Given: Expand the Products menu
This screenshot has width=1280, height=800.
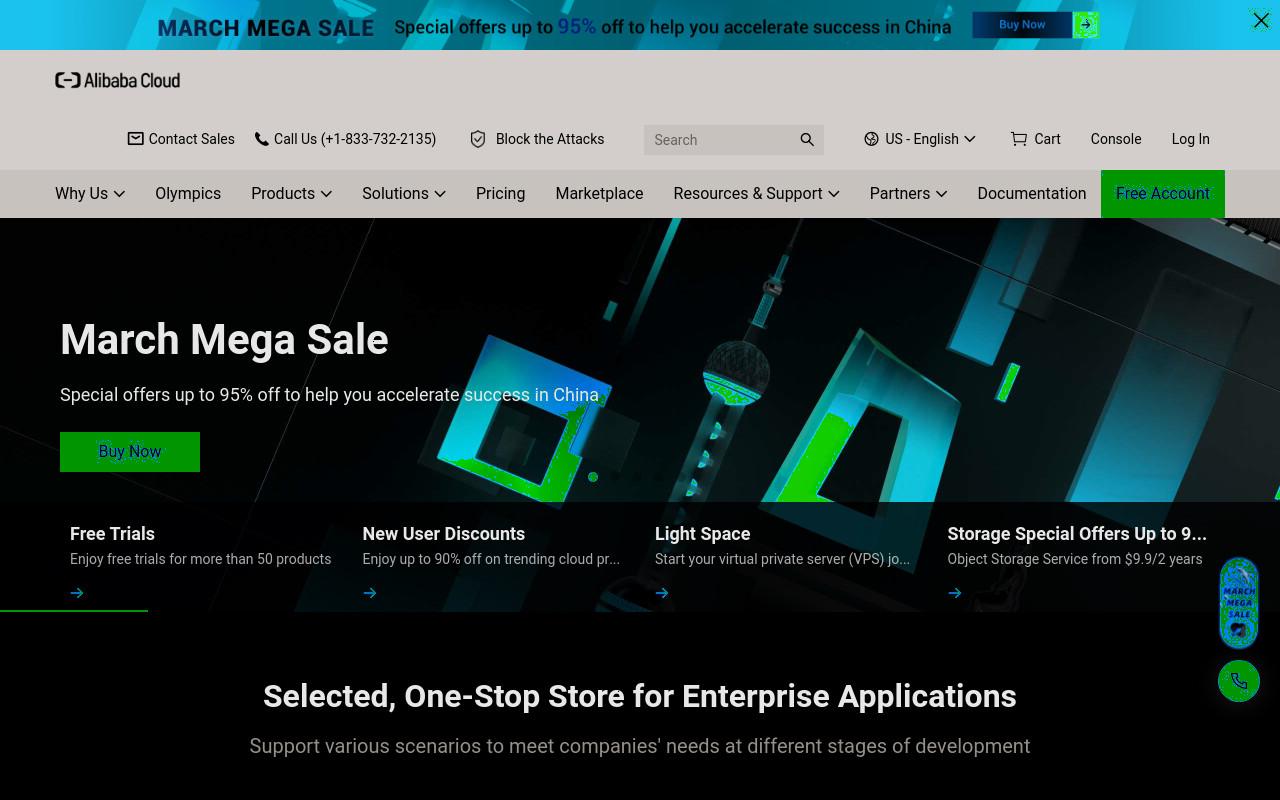Looking at the screenshot, I should (291, 193).
